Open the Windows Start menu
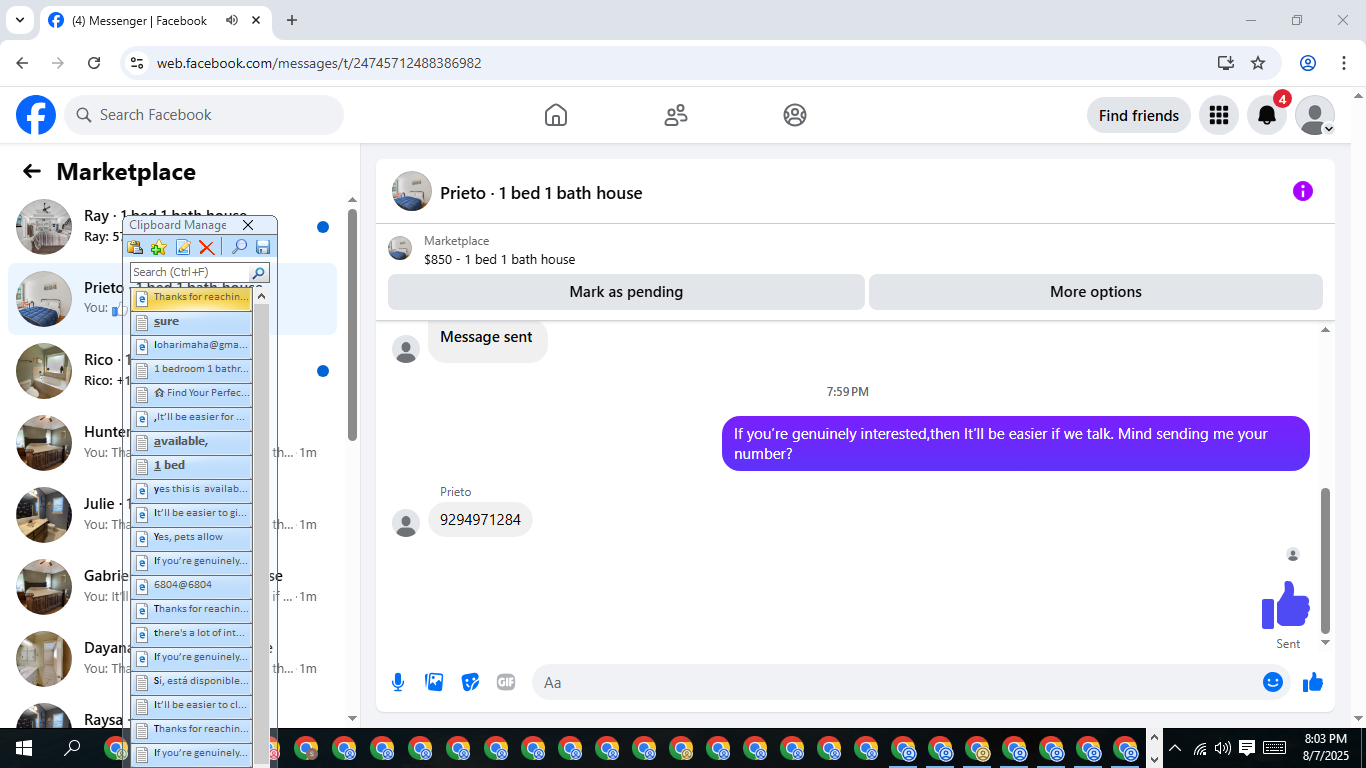The width and height of the screenshot is (1366, 768). click(x=24, y=748)
